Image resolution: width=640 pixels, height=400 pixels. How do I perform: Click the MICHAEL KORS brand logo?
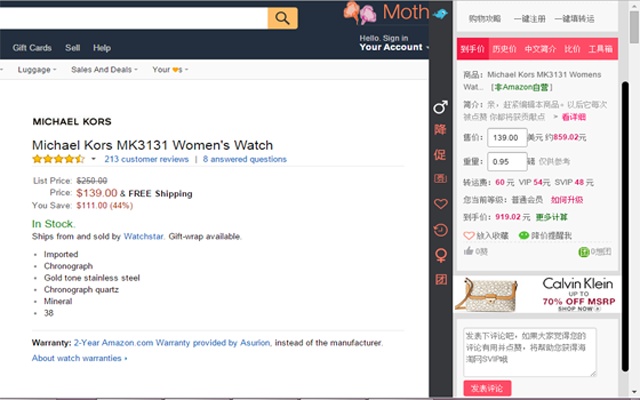tap(72, 122)
